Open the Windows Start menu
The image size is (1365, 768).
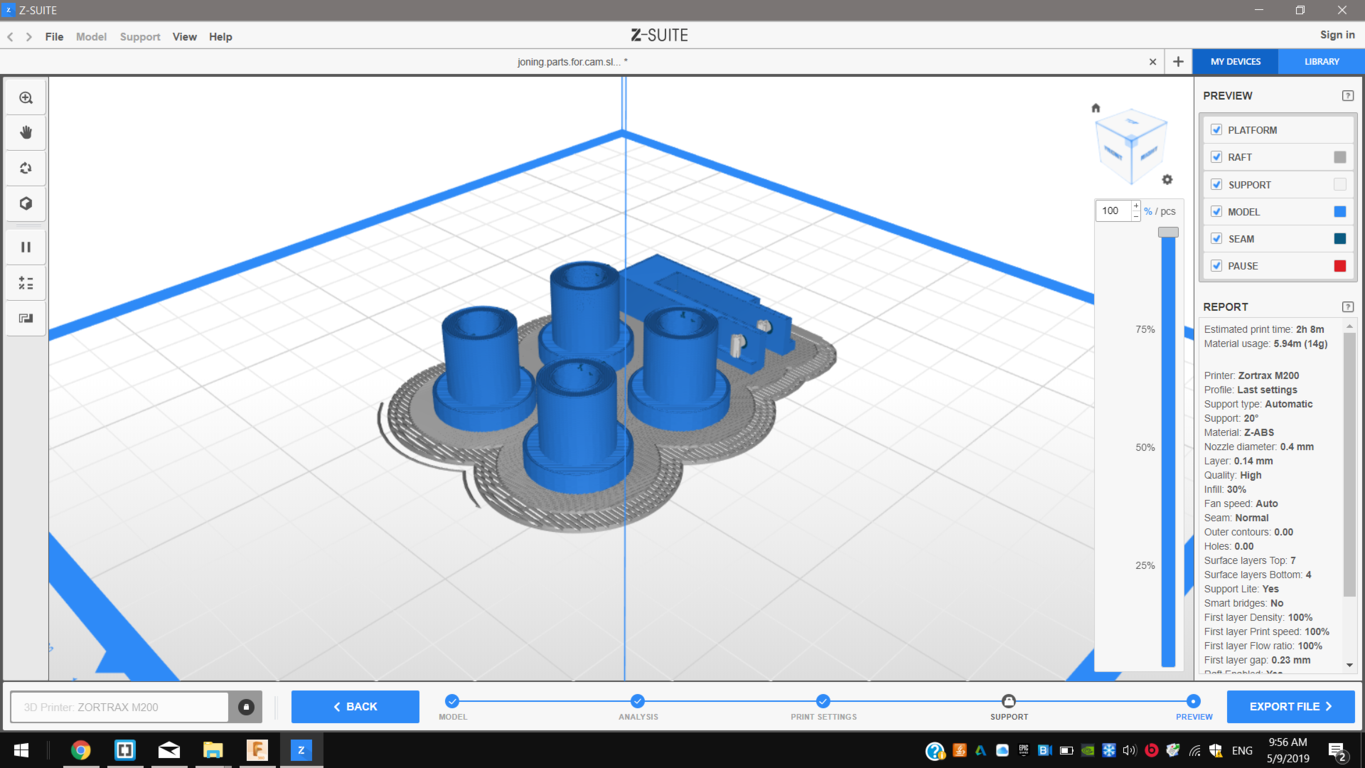(x=21, y=750)
